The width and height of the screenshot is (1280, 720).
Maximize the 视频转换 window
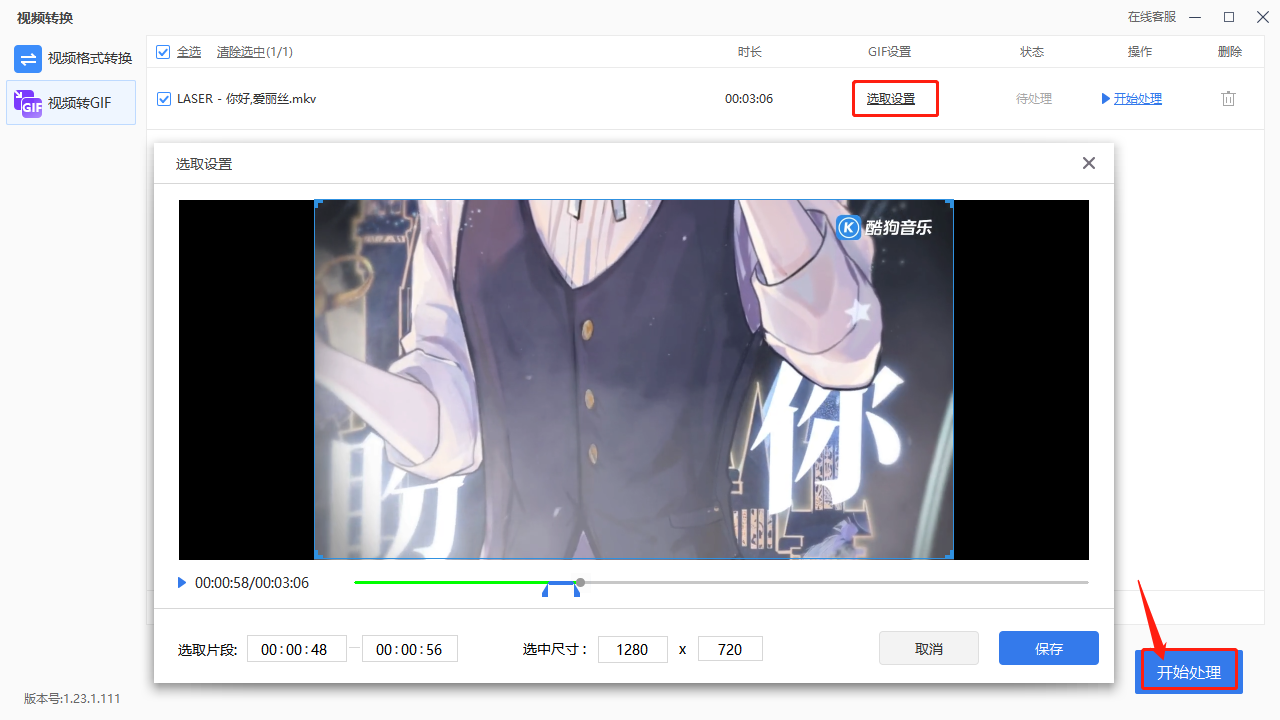1229,17
